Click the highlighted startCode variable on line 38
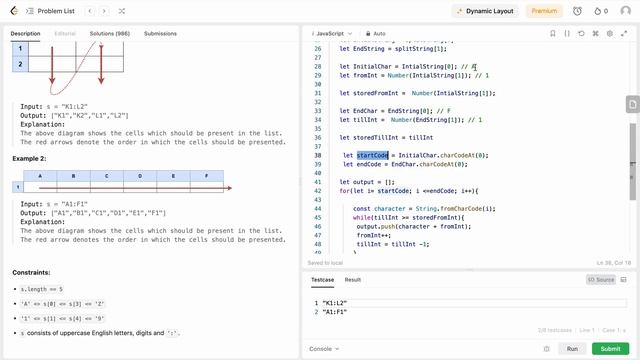Viewport: 640px width, 360px height. 372,155
